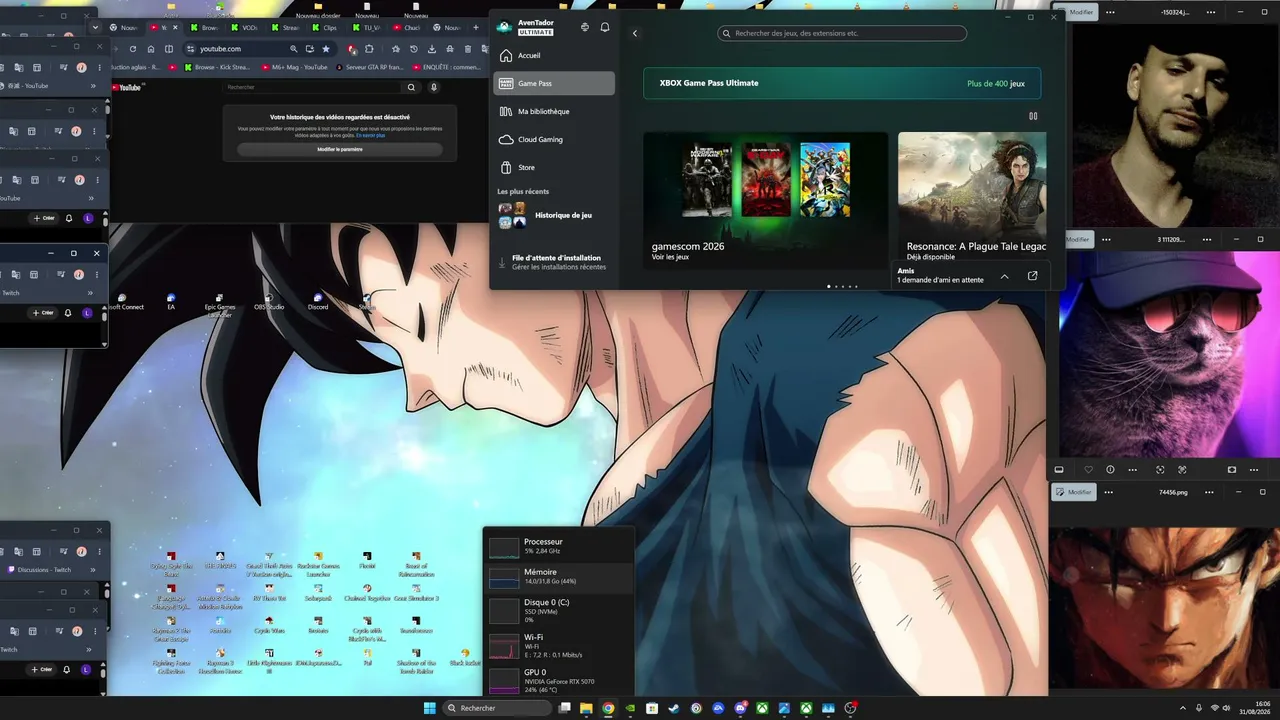The height and width of the screenshot is (720, 1280).
Task: Open the Goat Simulator 3 desktop icon
Action: pyautogui.click(x=416, y=593)
